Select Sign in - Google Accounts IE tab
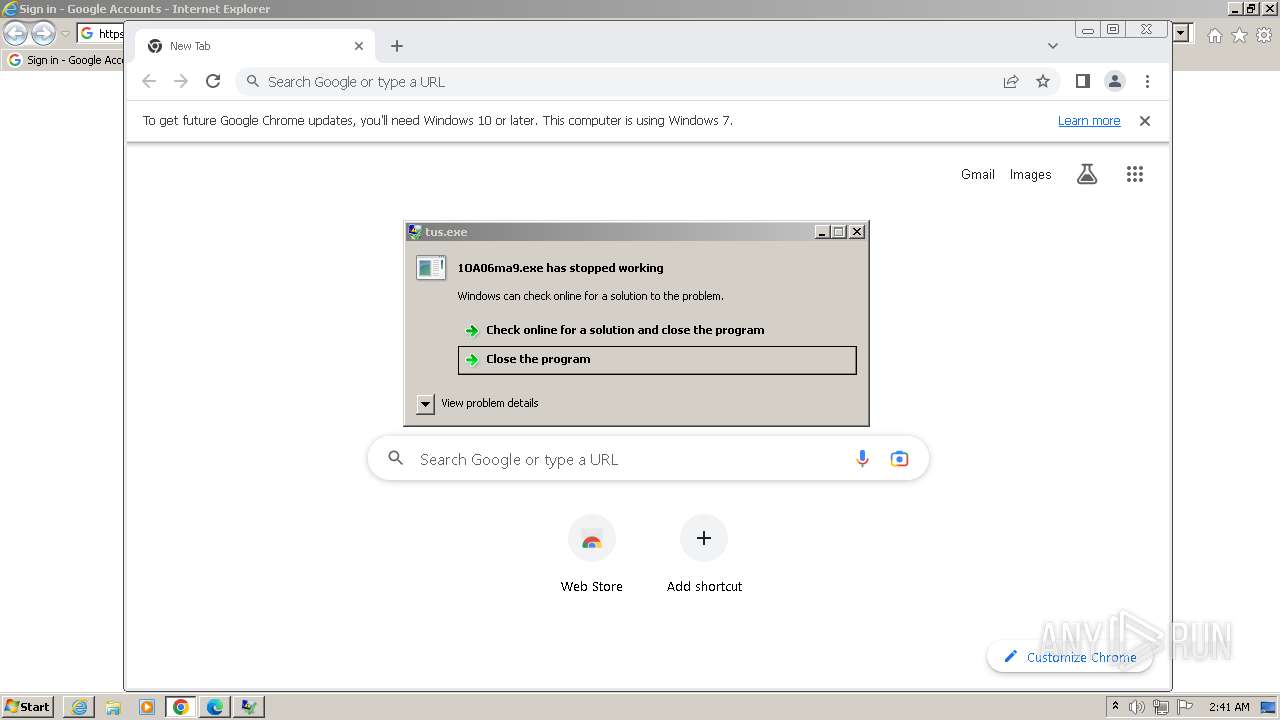This screenshot has height=720, width=1280. pyautogui.click(x=65, y=60)
